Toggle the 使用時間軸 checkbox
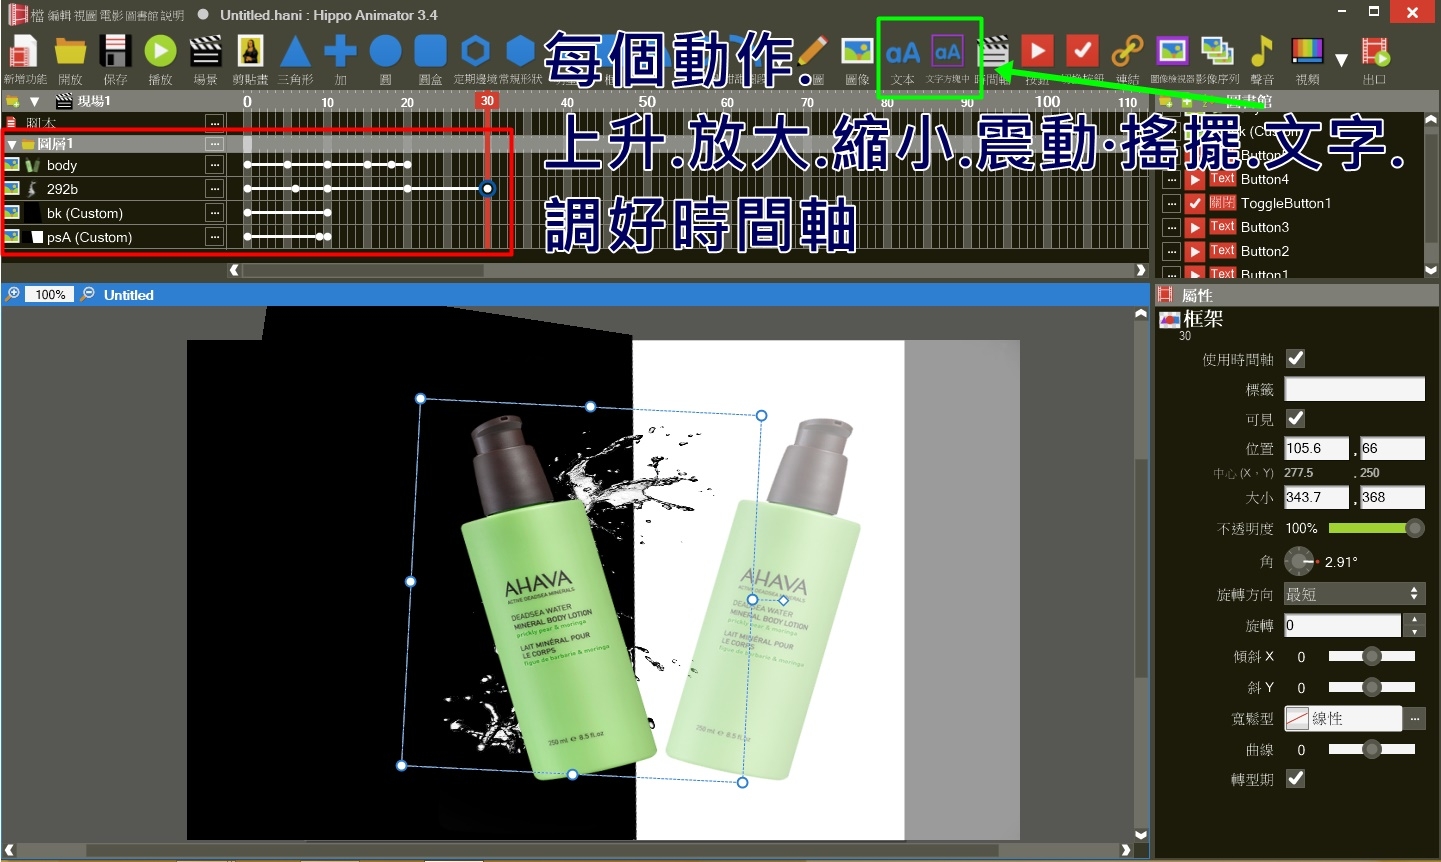Viewport: 1441px width, 862px height. coord(1295,358)
